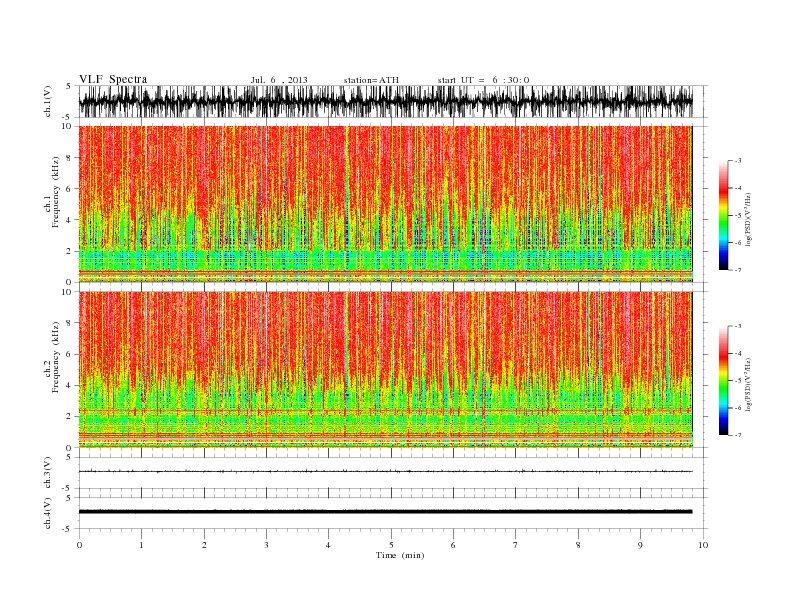Click the 4 kHz tick label on ch.2 axis
Image resolution: width=792 pixels, height=612 pixels.
pyautogui.click(x=69, y=386)
